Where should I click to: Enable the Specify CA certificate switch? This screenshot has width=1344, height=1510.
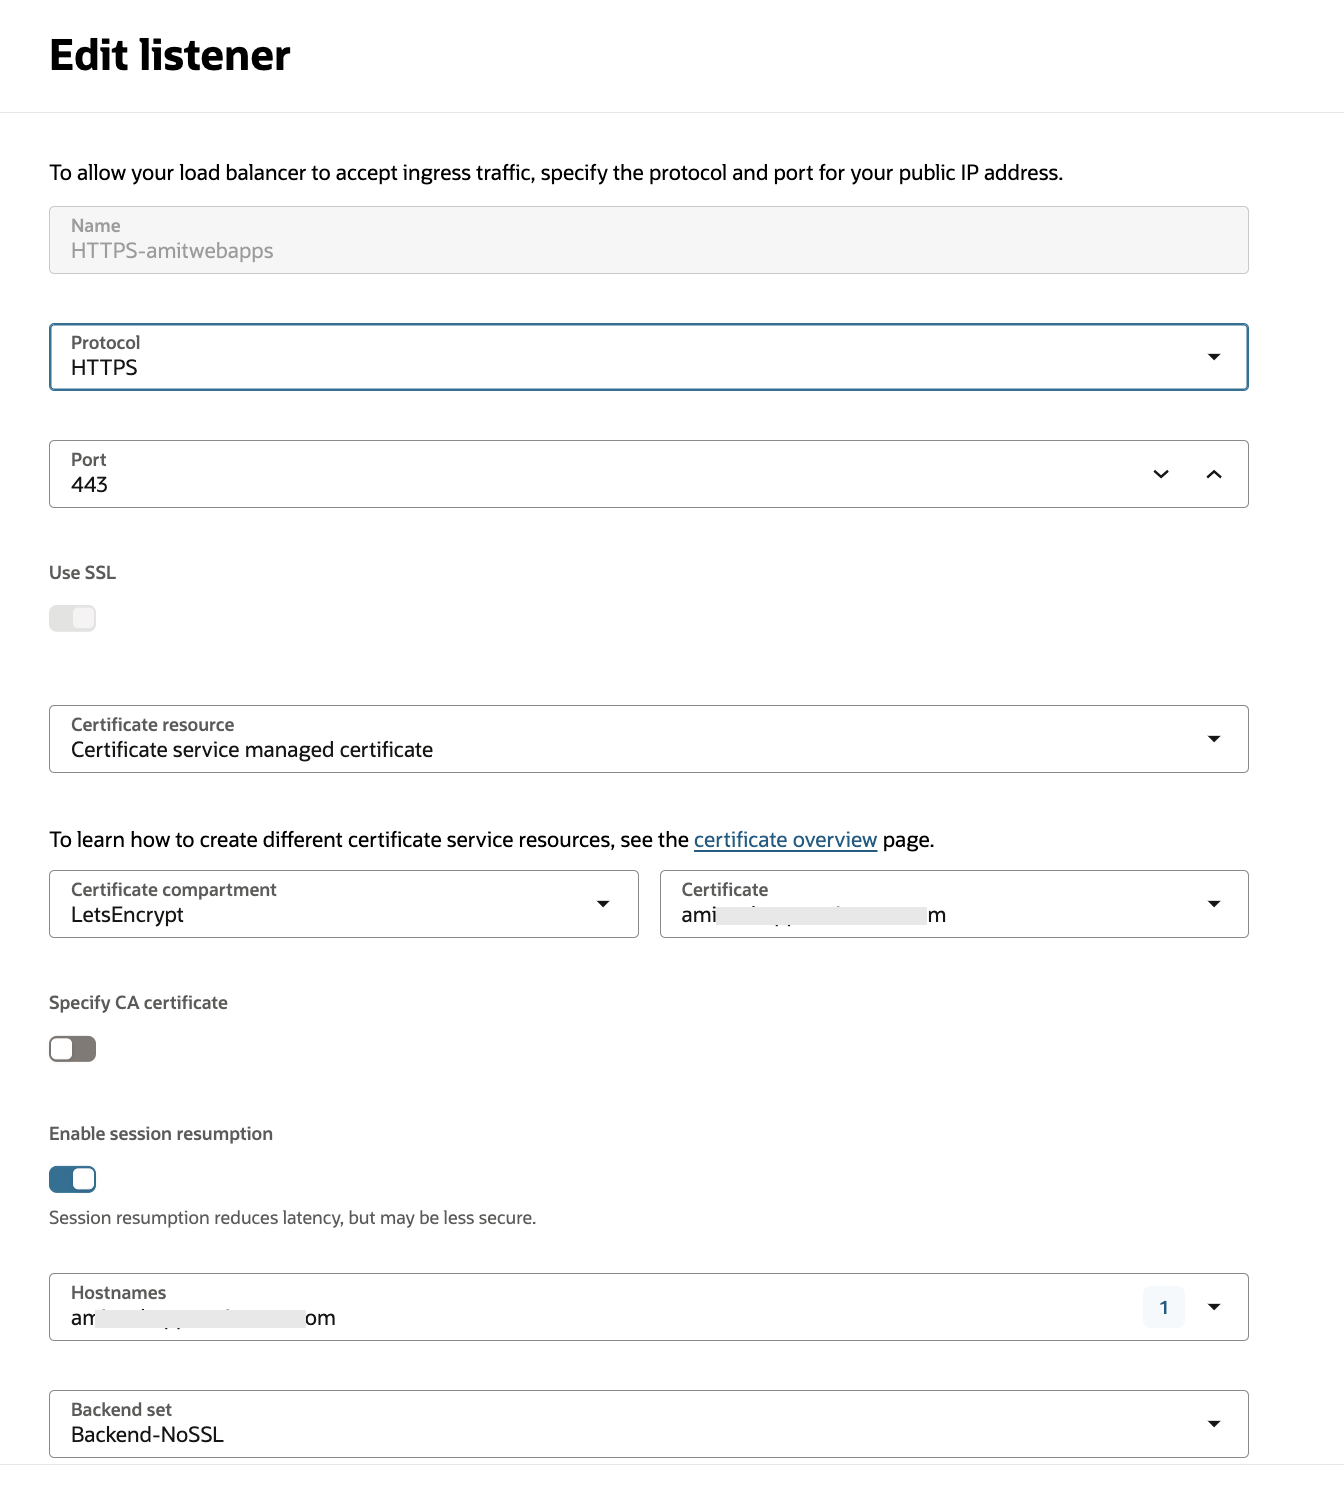[x=72, y=1049]
